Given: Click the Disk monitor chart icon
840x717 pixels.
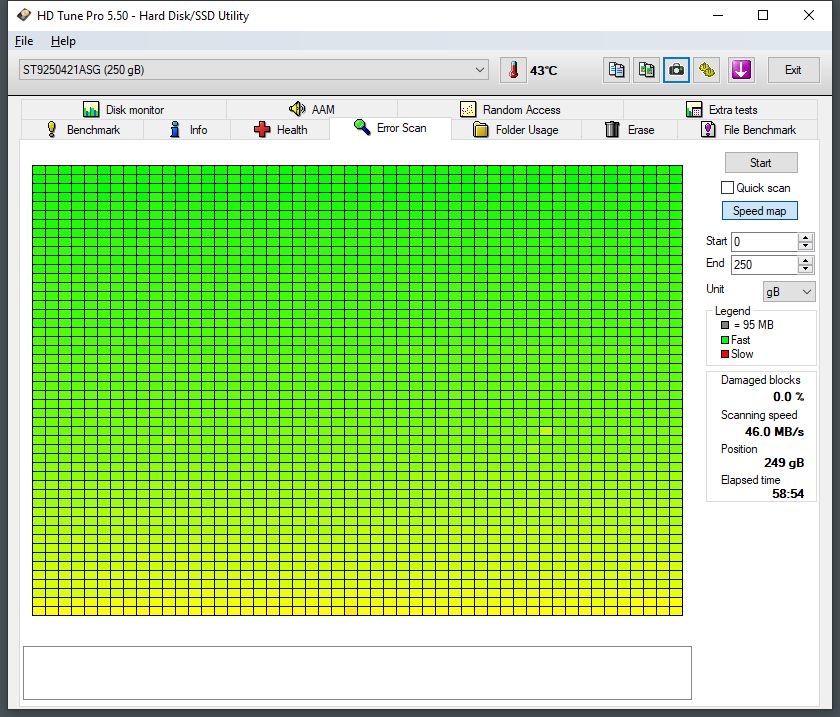Looking at the screenshot, I should point(91,109).
